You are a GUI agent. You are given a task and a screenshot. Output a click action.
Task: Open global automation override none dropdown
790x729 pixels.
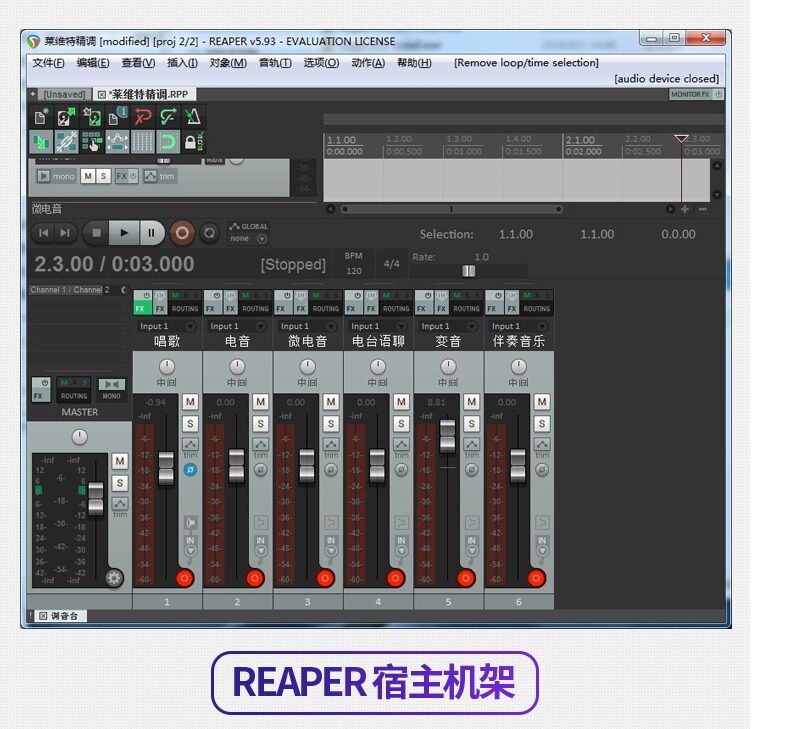click(x=248, y=238)
